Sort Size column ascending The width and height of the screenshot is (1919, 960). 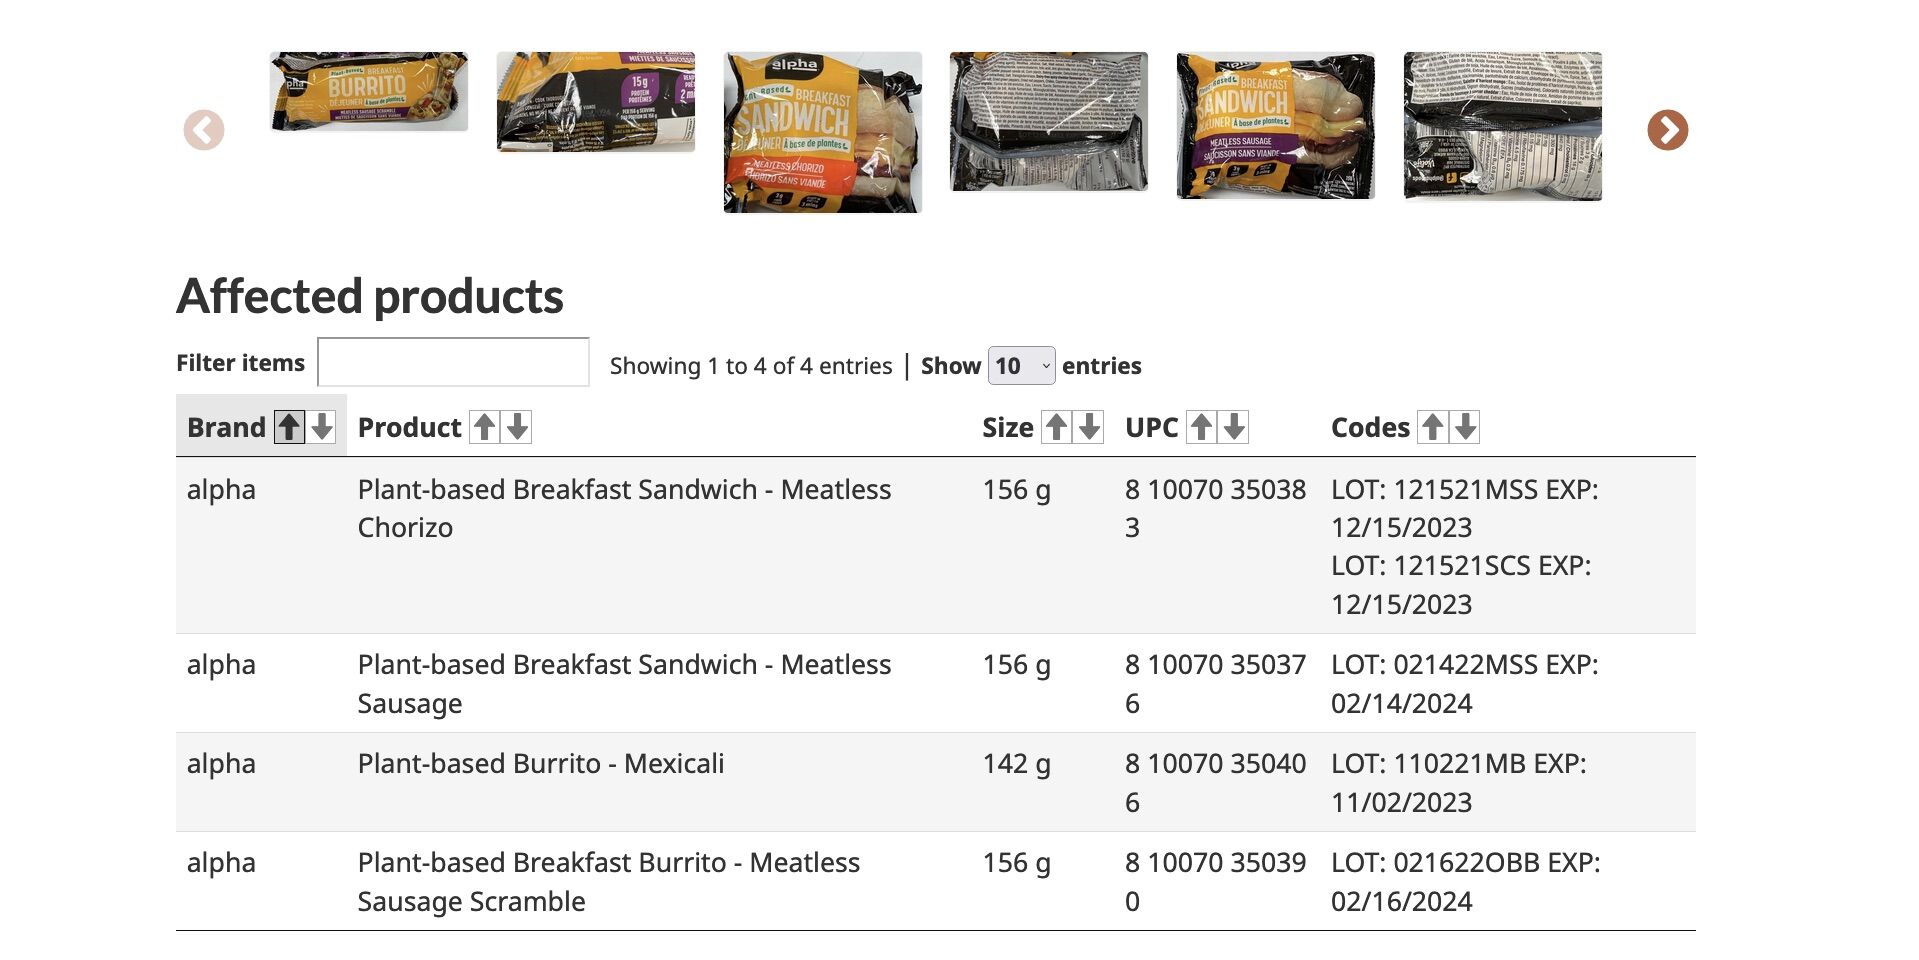1057,427
